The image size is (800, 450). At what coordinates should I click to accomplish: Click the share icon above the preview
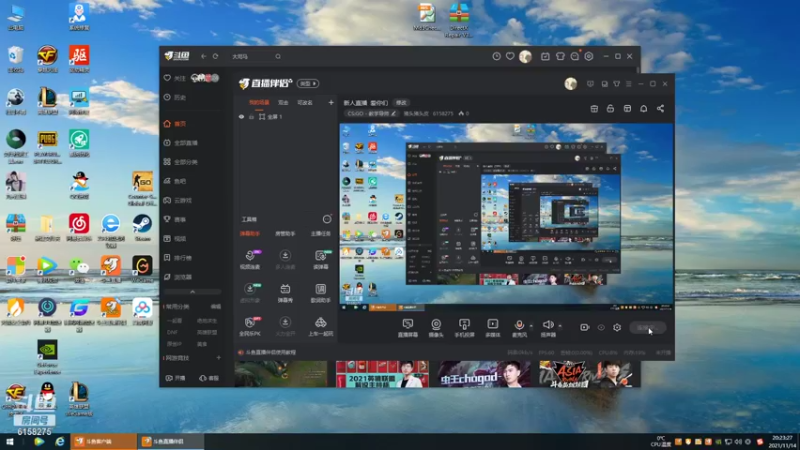tap(660, 109)
